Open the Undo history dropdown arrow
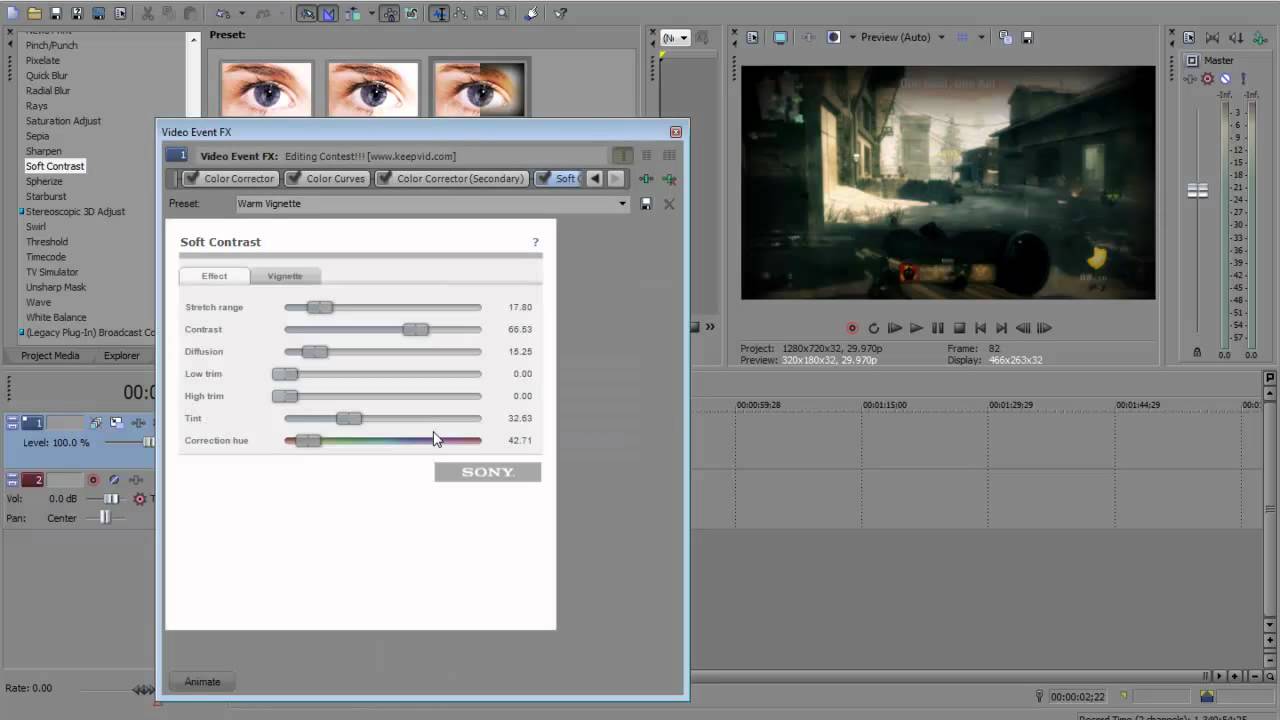 point(241,14)
